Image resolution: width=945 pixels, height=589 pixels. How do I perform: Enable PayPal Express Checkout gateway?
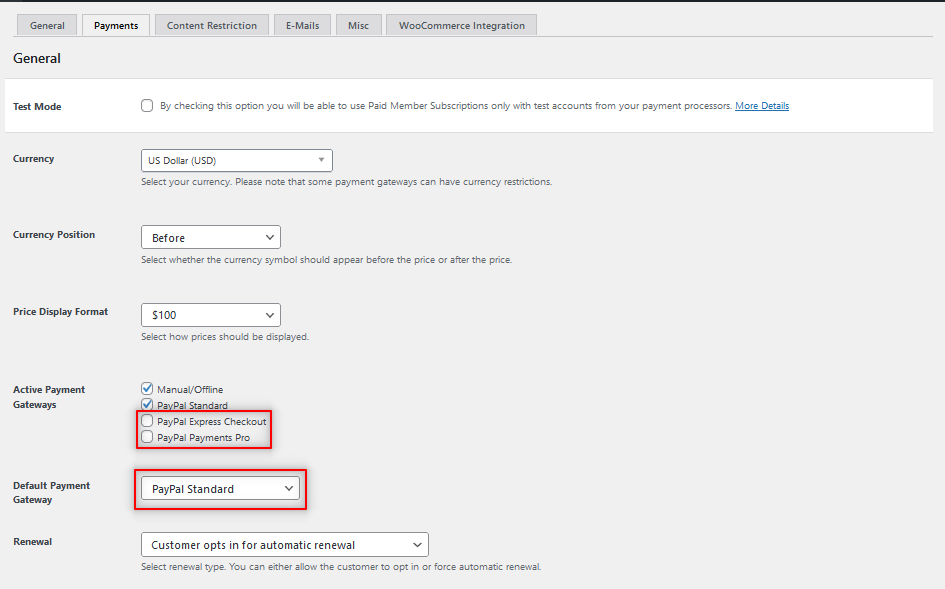point(147,421)
